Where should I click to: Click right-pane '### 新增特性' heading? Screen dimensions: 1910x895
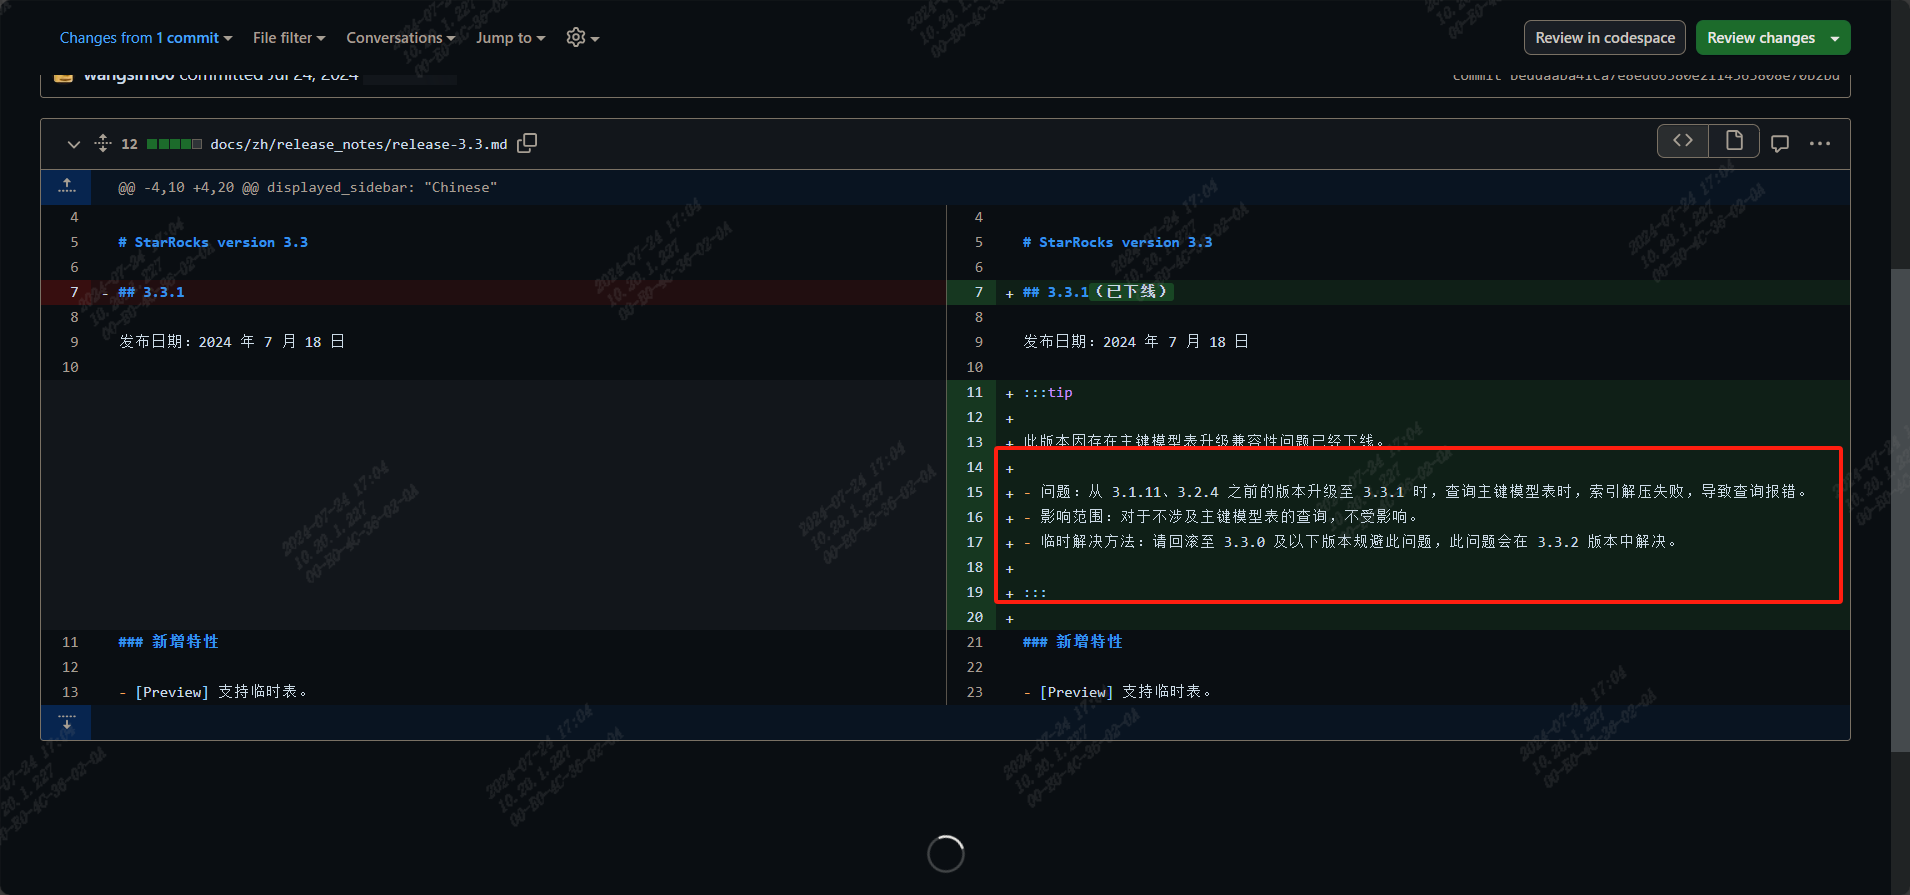coord(1072,642)
